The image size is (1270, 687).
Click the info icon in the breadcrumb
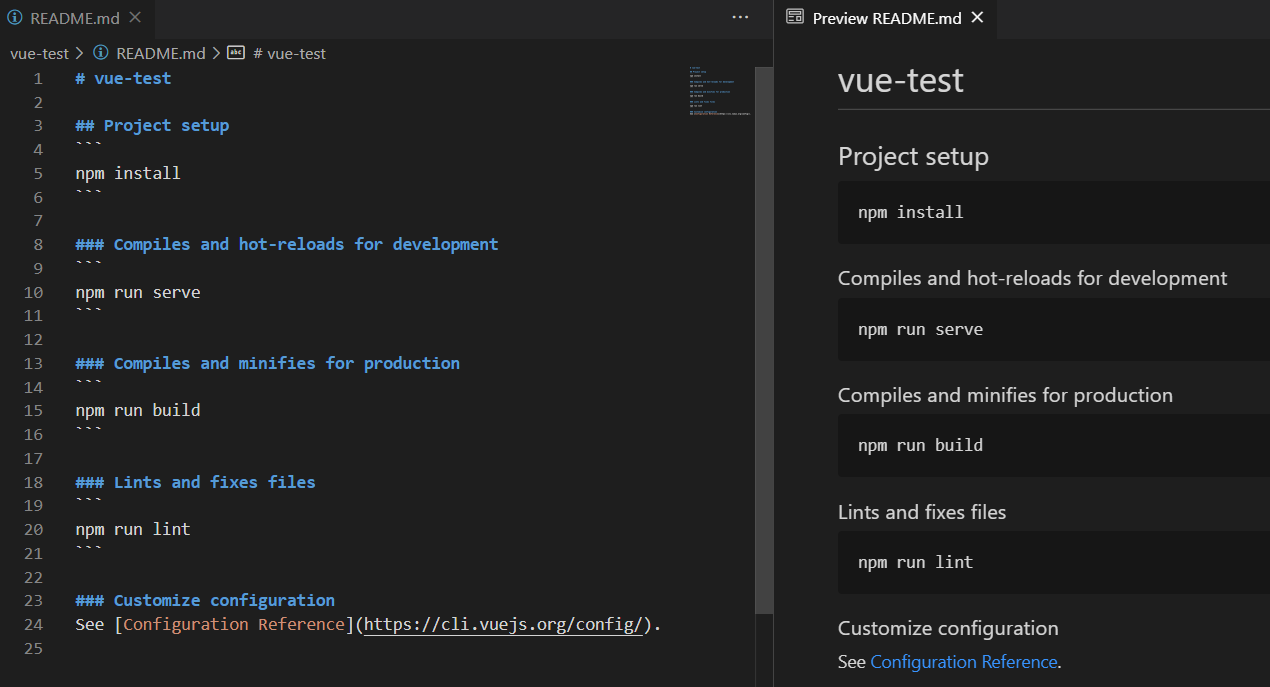tap(100, 53)
